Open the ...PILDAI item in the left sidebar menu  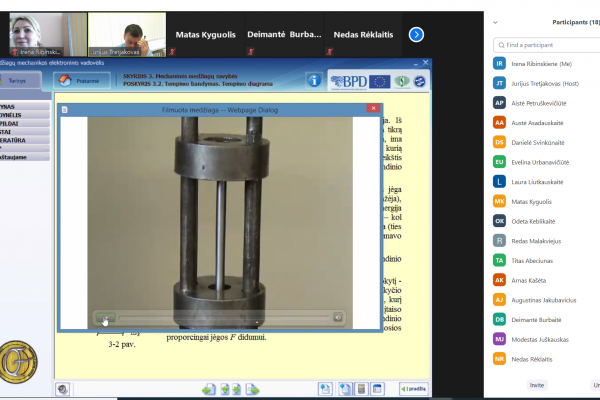(25, 123)
